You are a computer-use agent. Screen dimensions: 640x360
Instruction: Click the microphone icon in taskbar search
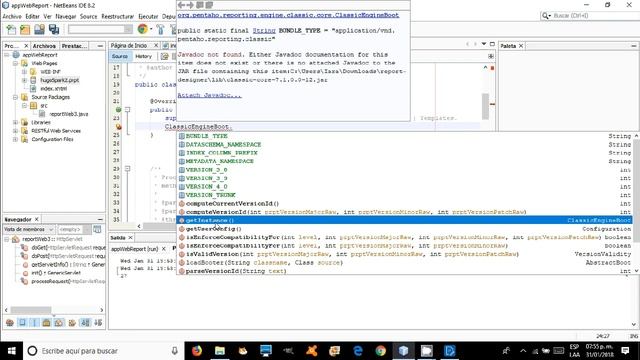click(175, 351)
